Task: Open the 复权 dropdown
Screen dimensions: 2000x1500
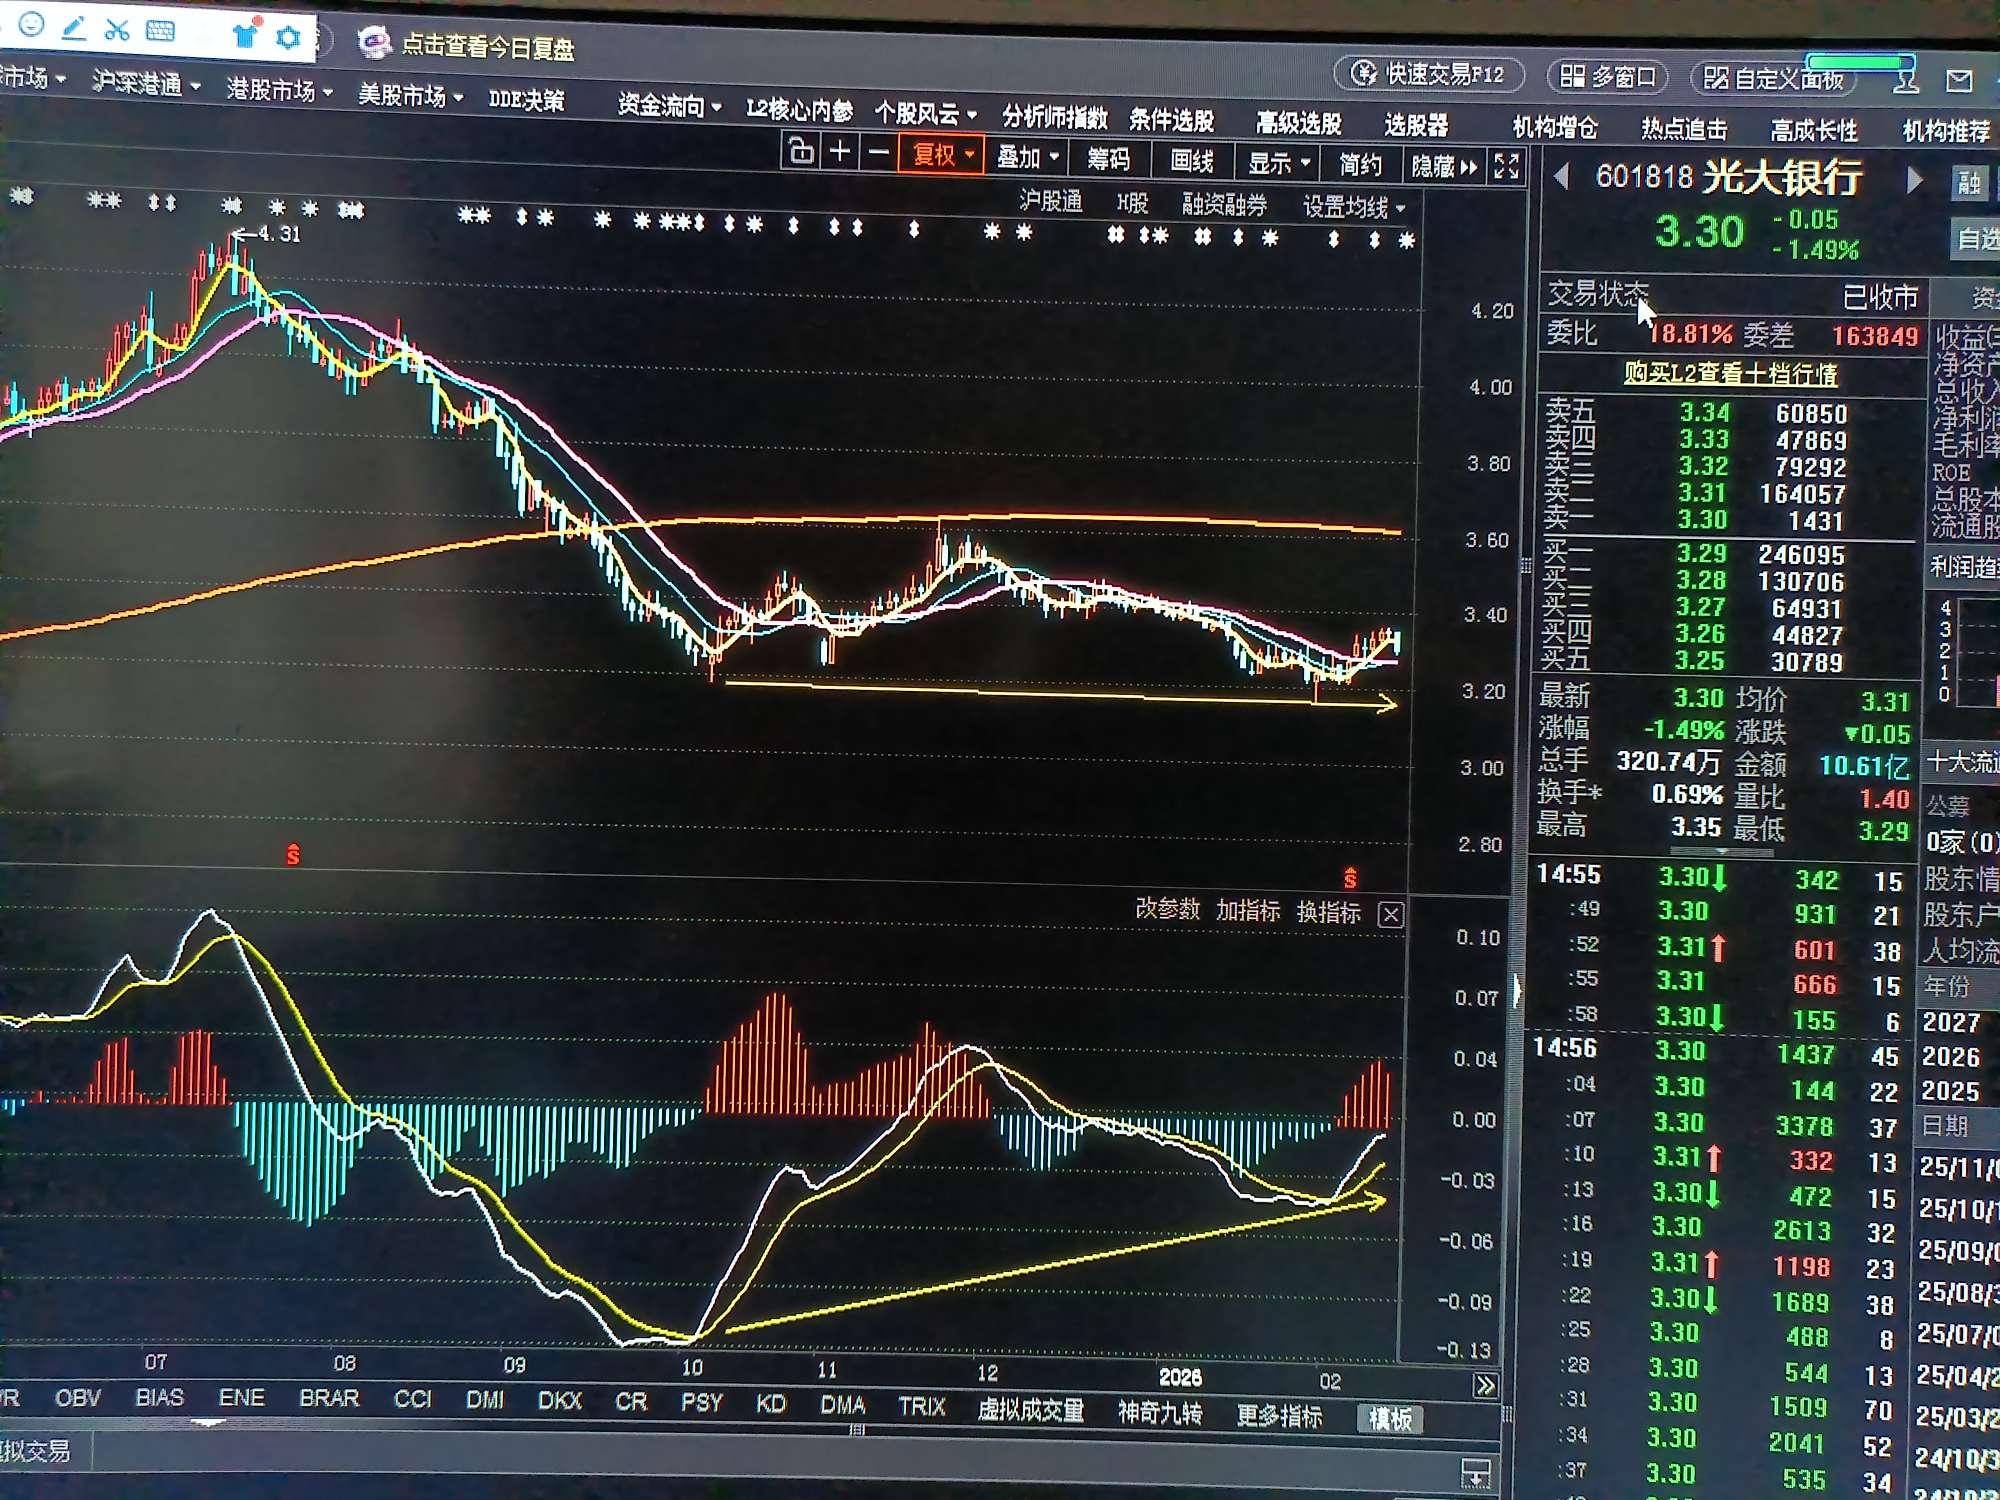Action: (941, 155)
